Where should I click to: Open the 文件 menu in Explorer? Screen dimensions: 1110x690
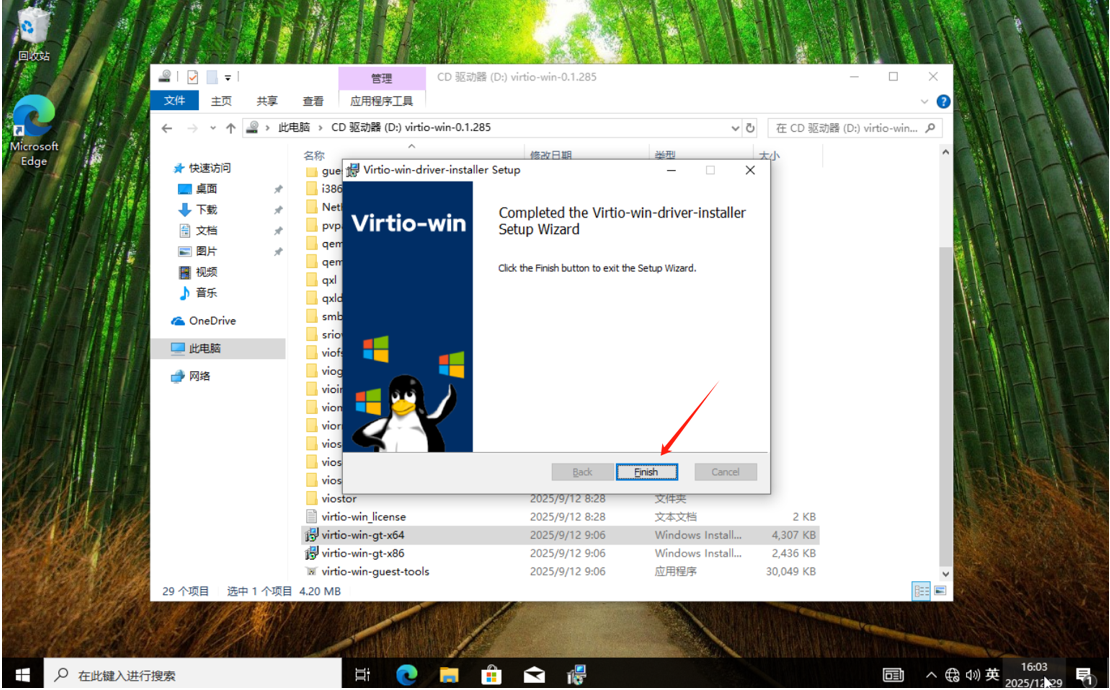tap(175, 101)
